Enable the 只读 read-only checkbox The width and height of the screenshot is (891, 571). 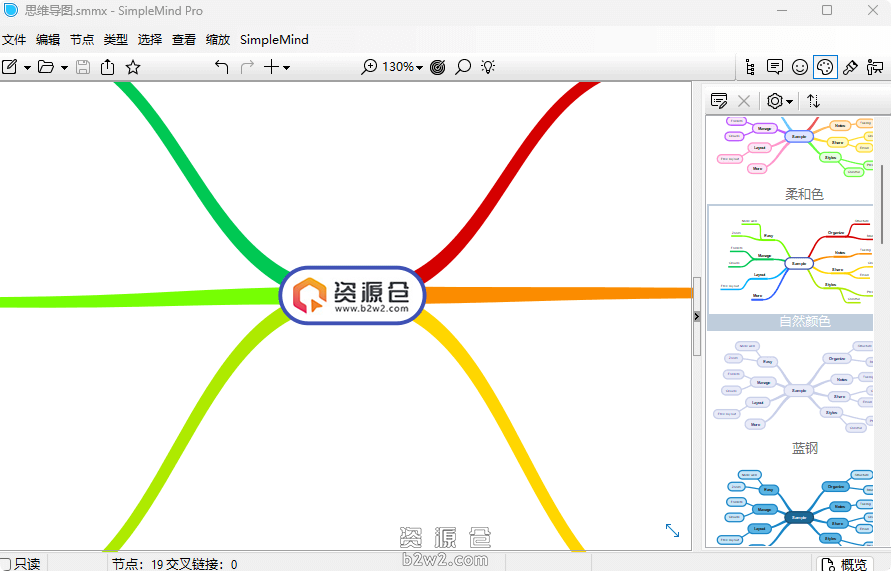coord(6,564)
